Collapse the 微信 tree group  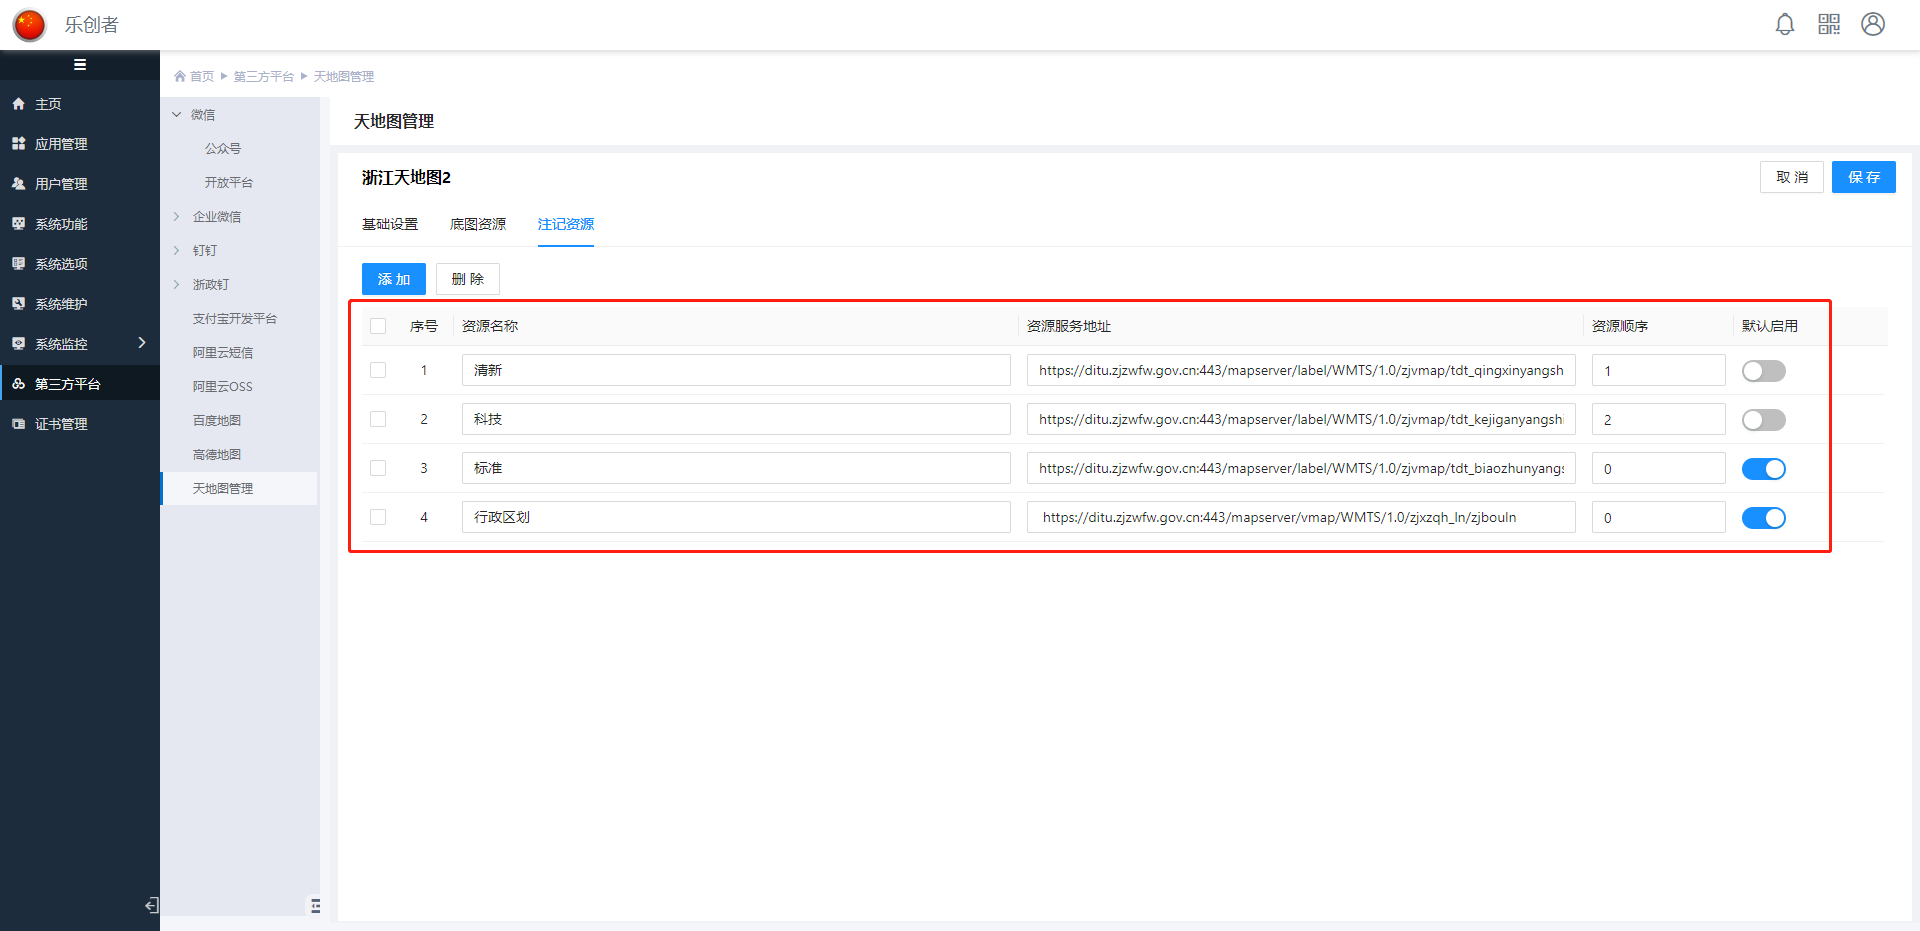pyautogui.click(x=177, y=115)
